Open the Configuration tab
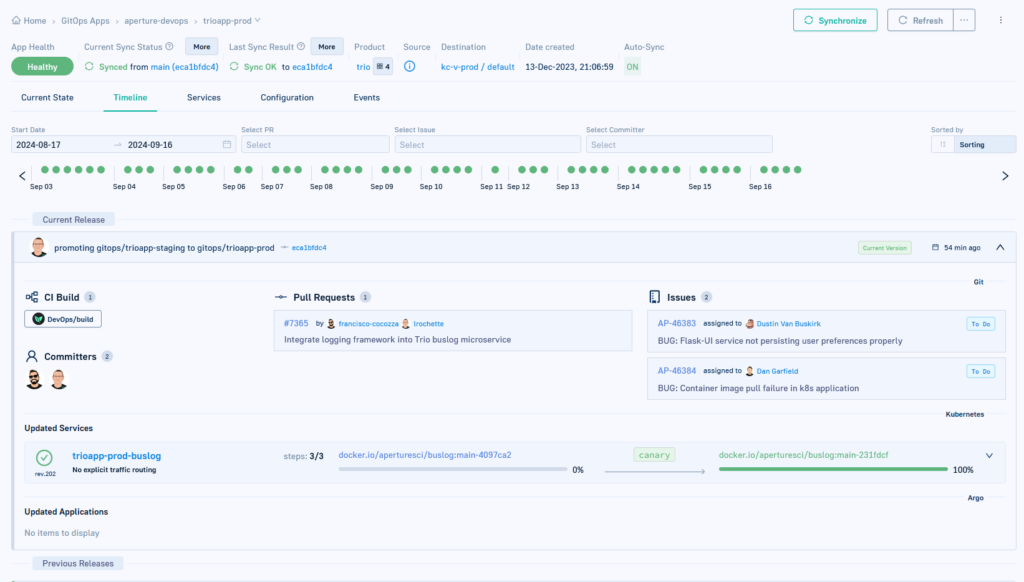Screen dimensions: 1024x582 287,98
